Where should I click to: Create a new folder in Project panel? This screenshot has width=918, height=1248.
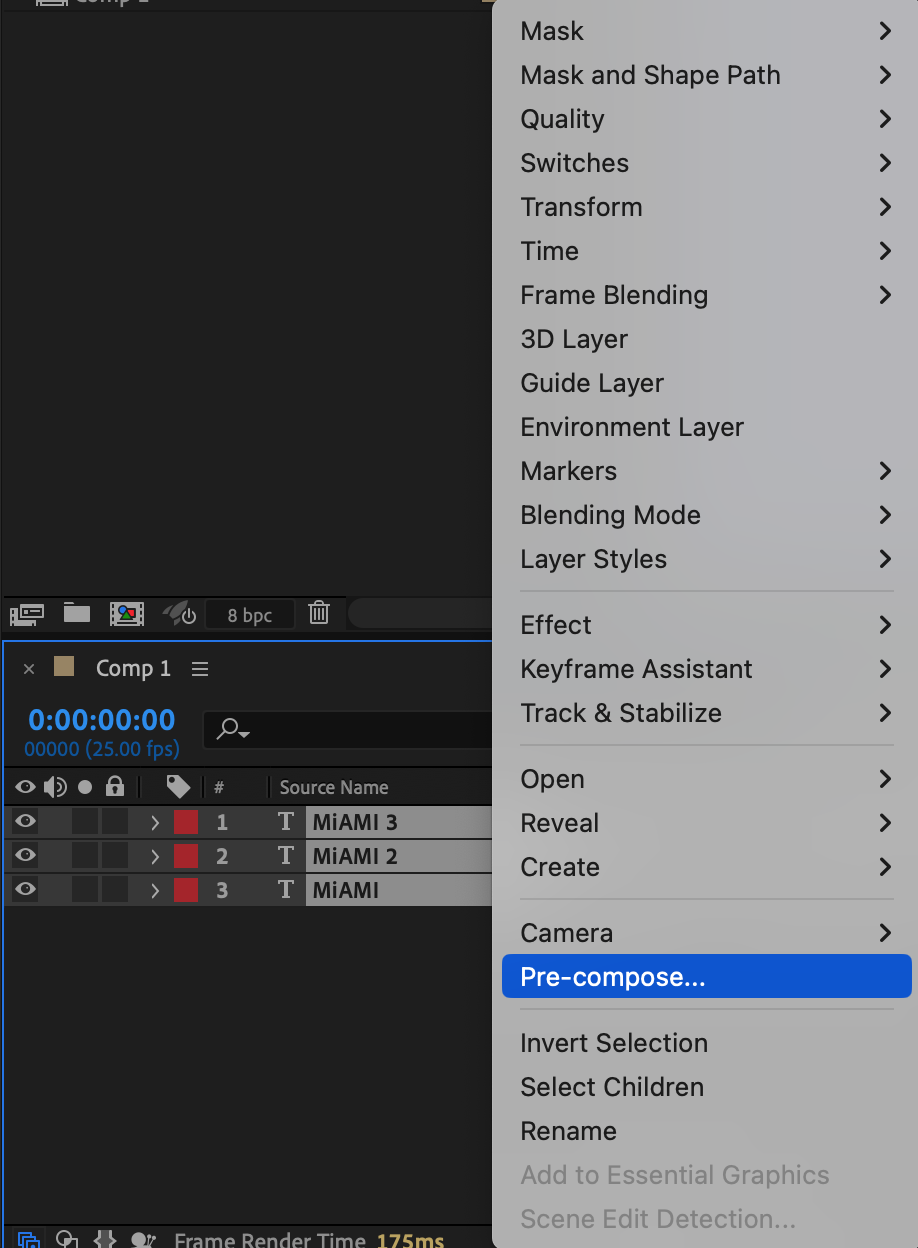tap(77, 613)
